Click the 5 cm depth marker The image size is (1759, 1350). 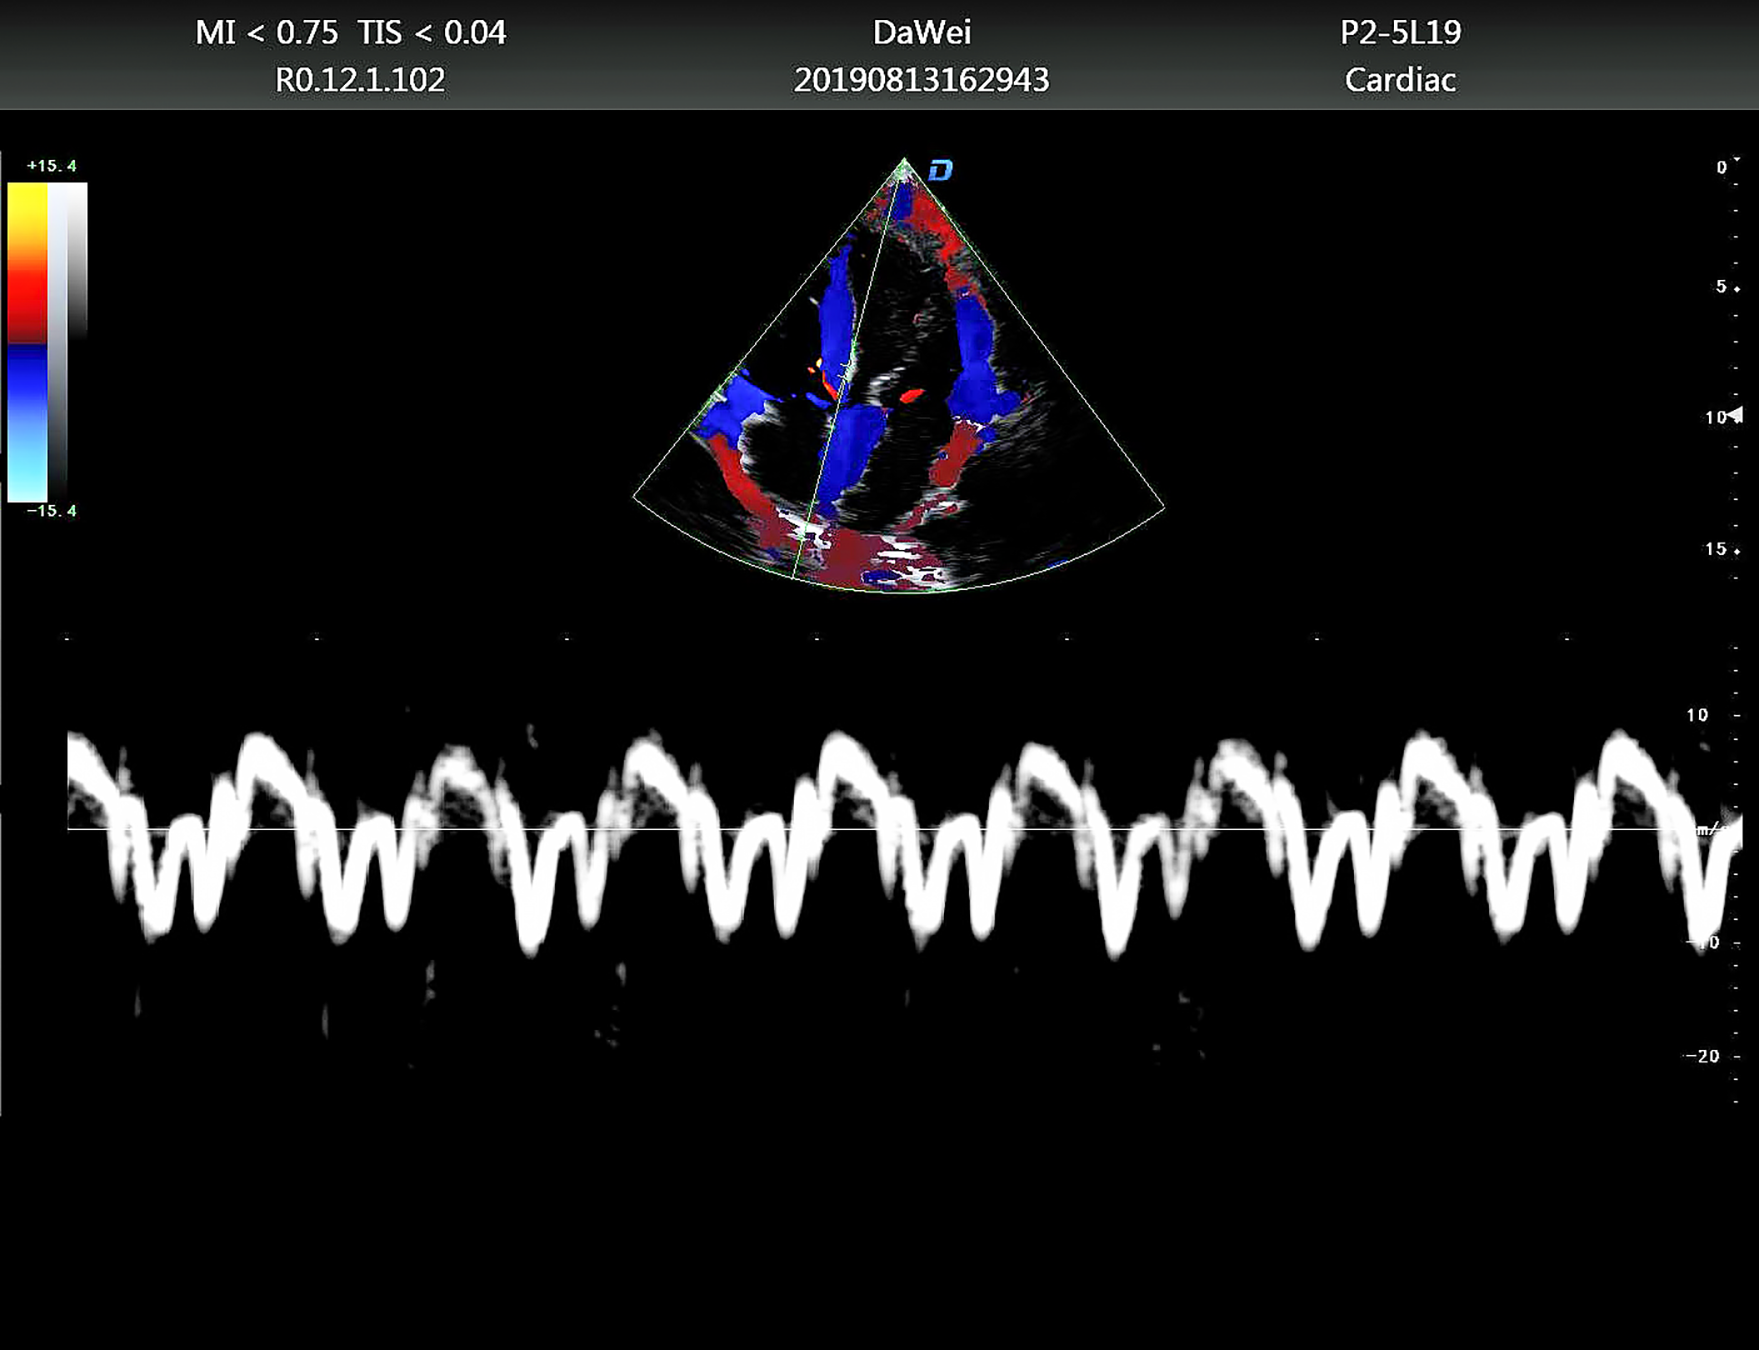tap(1721, 287)
